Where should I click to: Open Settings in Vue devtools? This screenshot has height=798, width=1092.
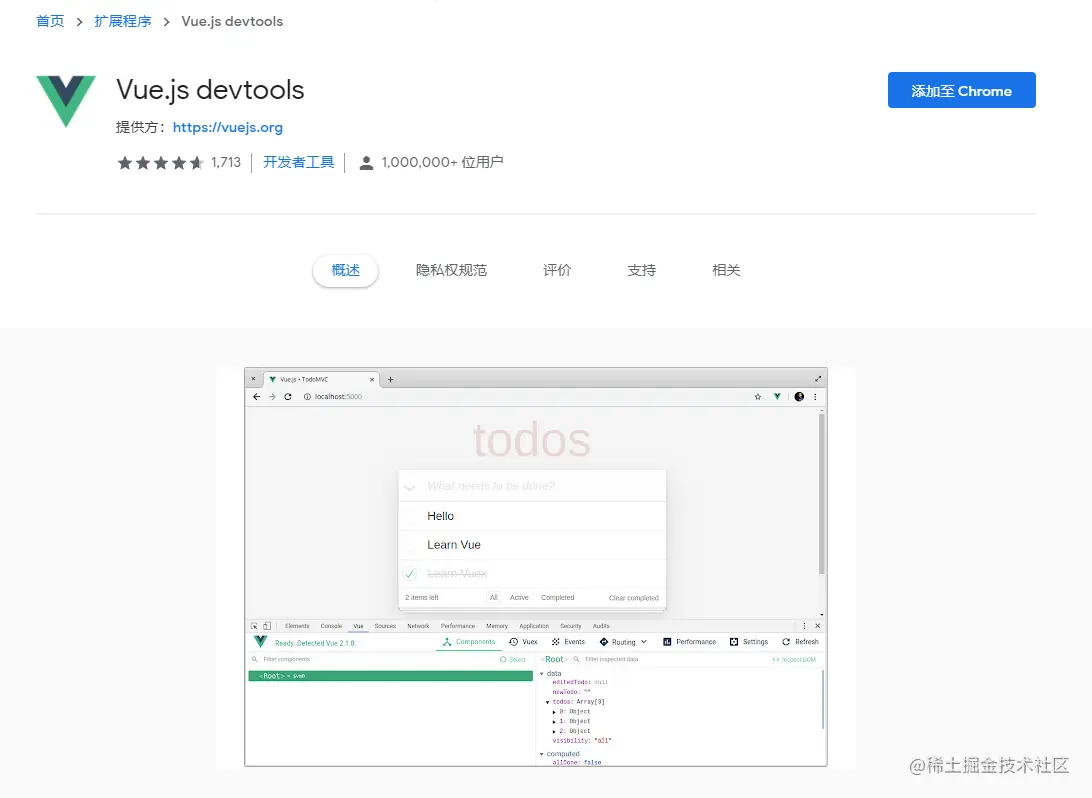click(749, 642)
